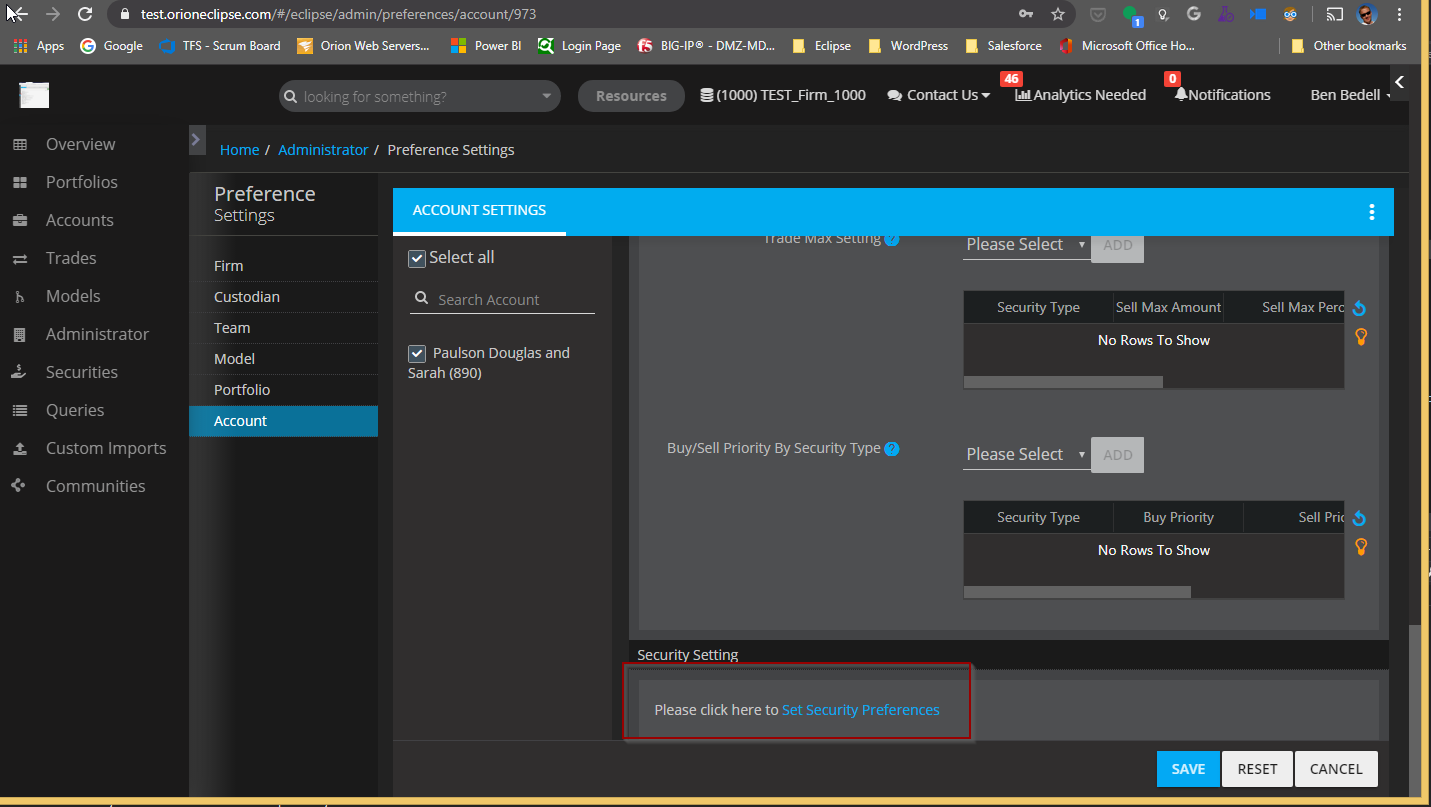Open the Notifications bell

(x=1183, y=94)
